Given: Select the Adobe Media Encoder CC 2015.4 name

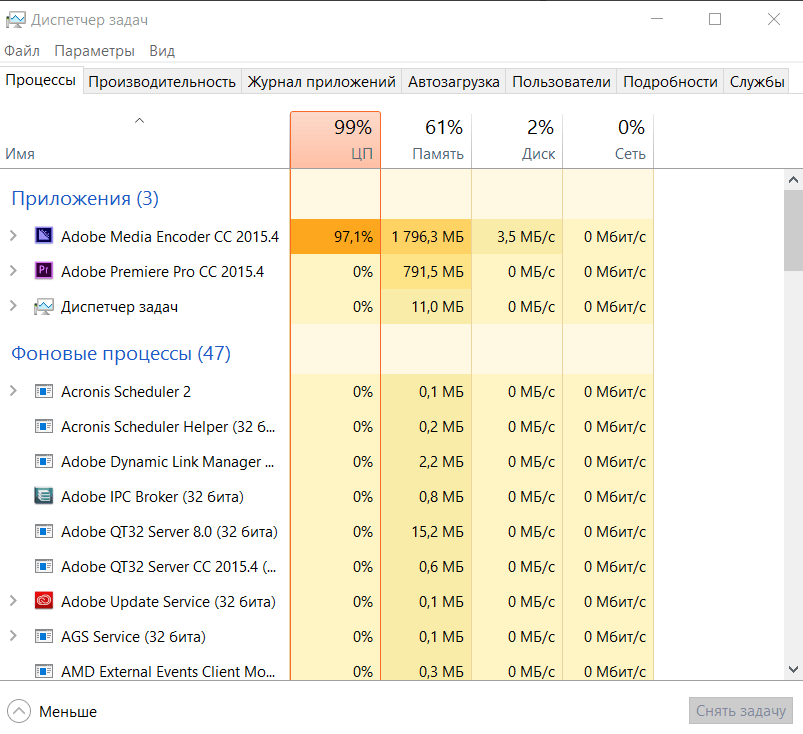Looking at the screenshot, I should pos(170,237).
